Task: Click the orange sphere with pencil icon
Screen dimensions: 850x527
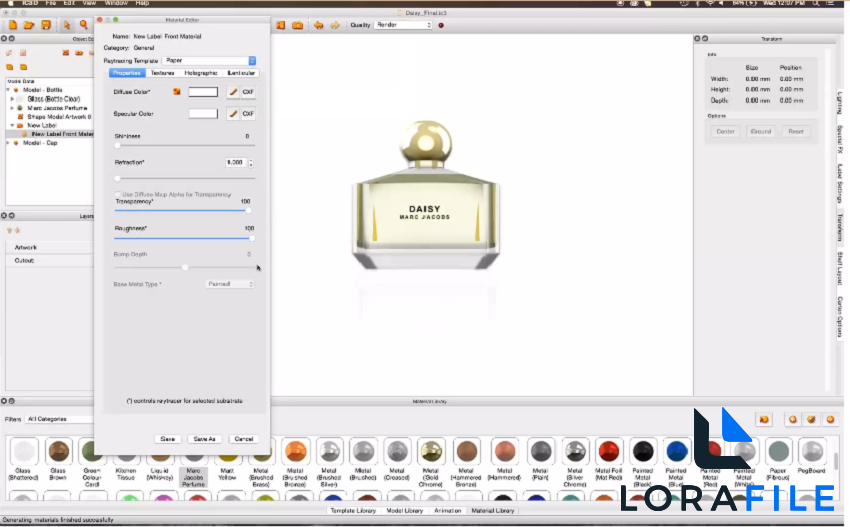Action: pos(811,419)
